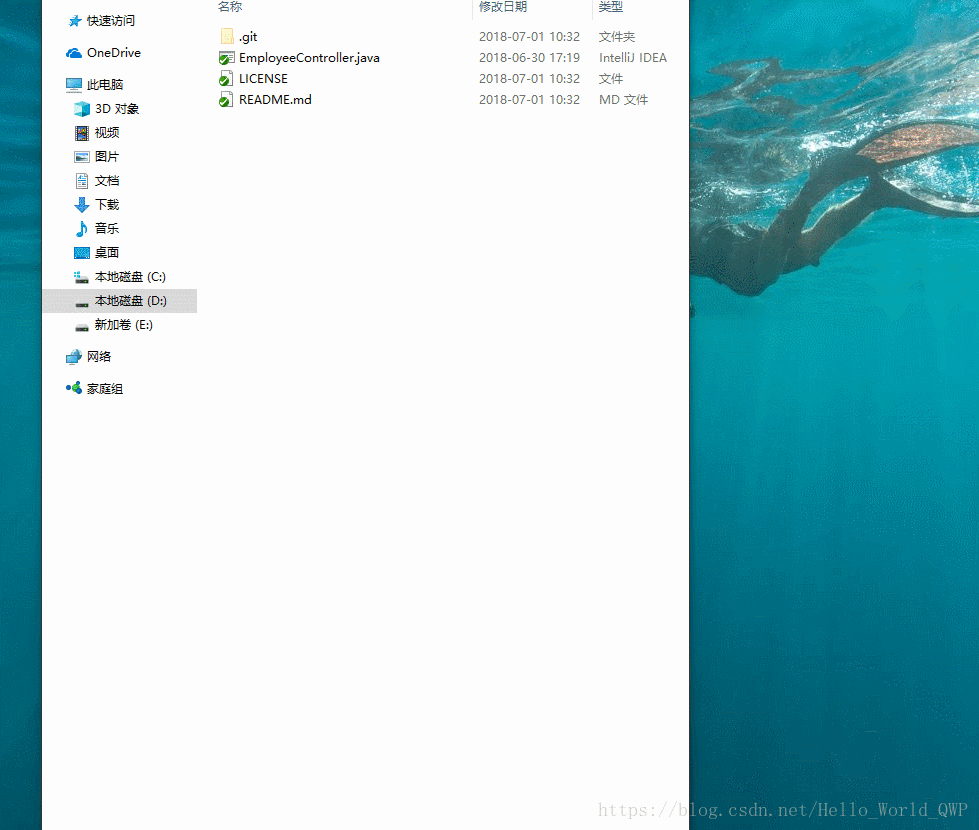Click the 文件夹 type cell
The height and width of the screenshot is (830, 979).
coord(617,37)
